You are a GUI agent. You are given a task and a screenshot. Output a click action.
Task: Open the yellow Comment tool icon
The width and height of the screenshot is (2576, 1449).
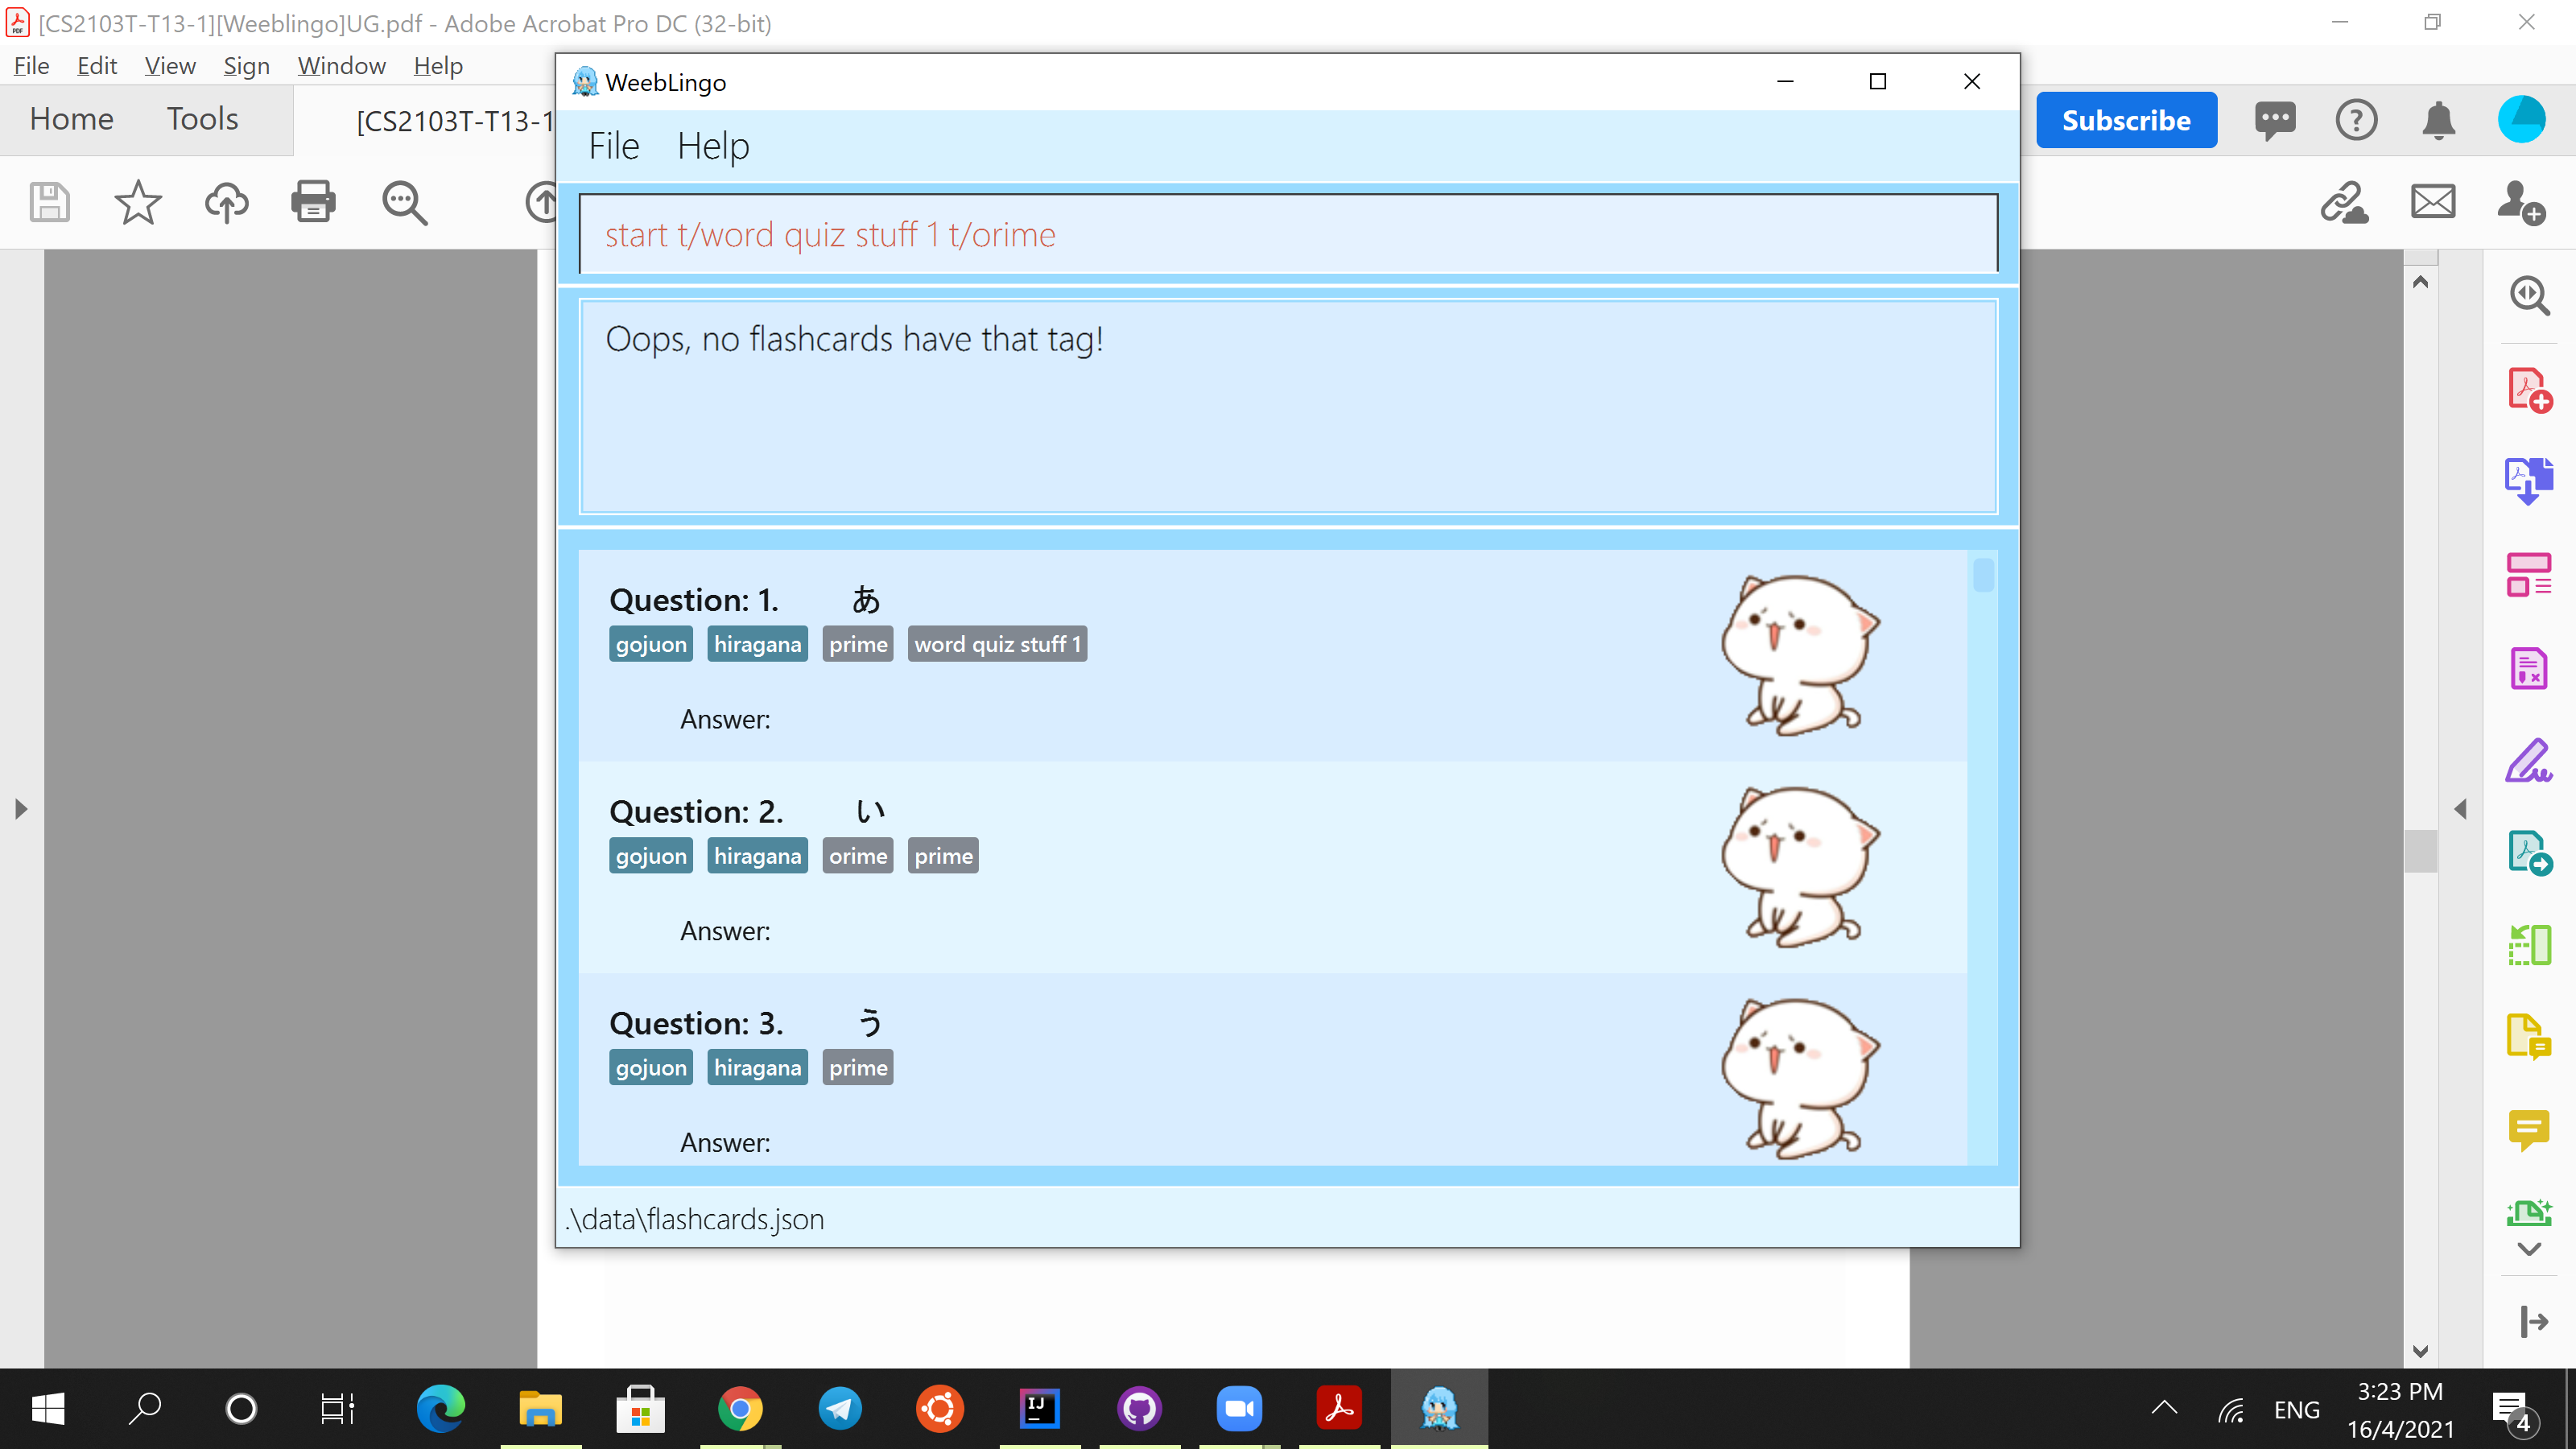pos(2528,1130)
